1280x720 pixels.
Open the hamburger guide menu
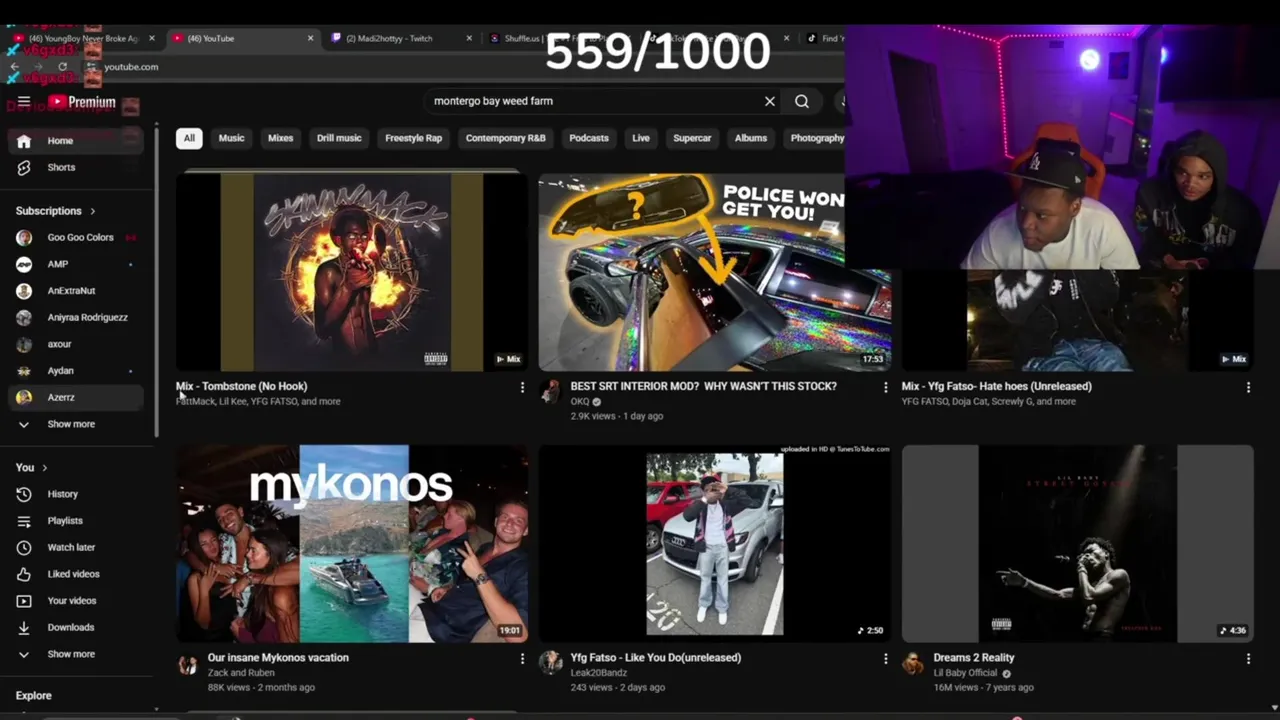pos(24,102)
